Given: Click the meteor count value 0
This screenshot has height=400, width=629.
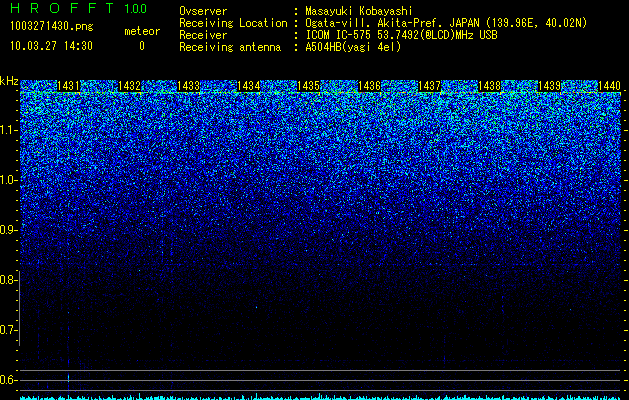Looking at the screenshot, I should [142, 46].
